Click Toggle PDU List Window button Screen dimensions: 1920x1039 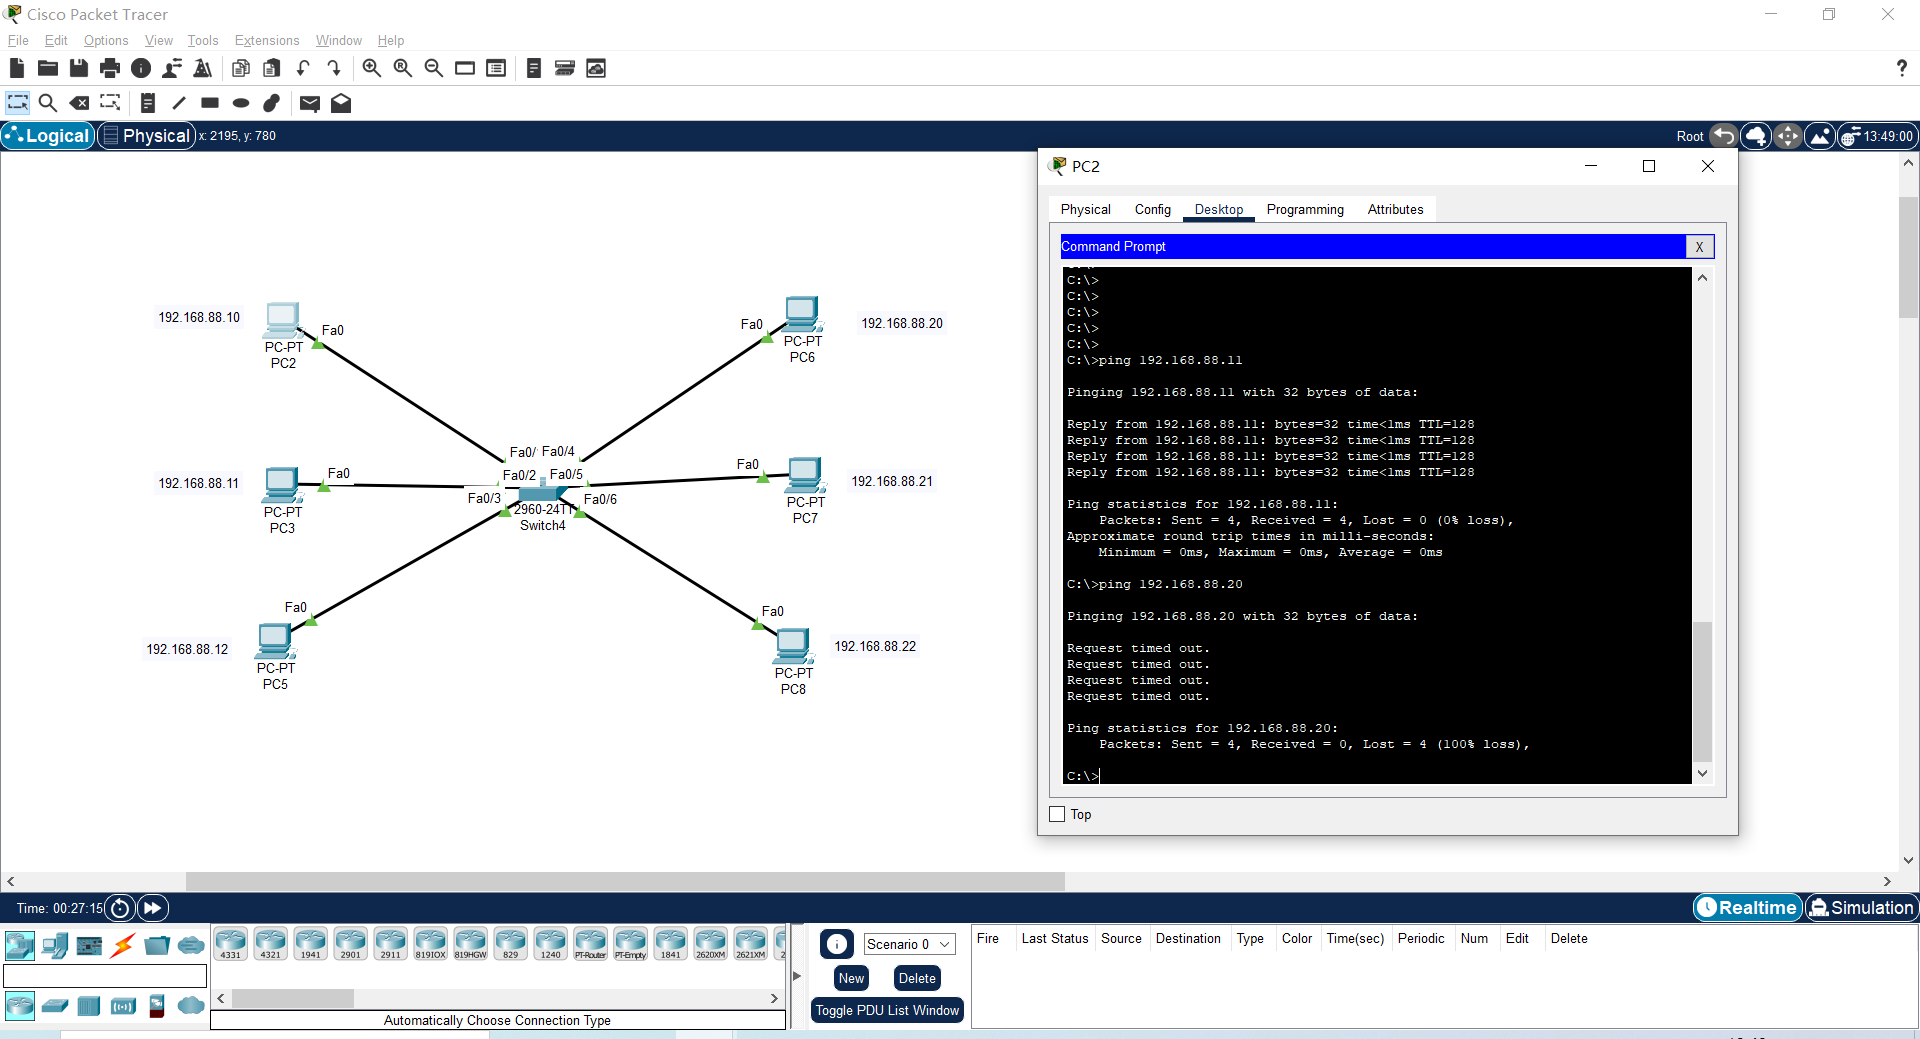point(887,1010)
